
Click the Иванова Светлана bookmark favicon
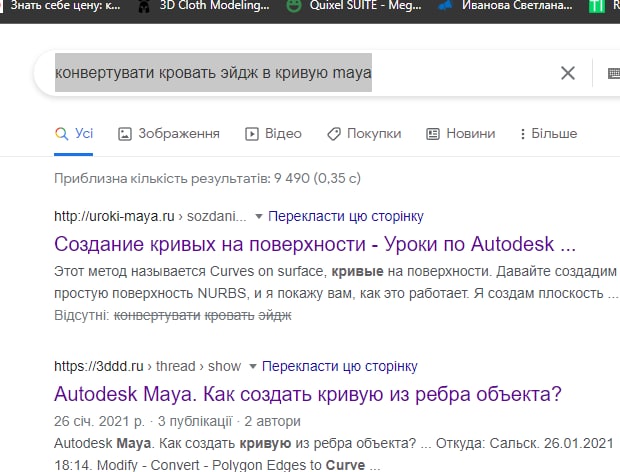point(445,6)
